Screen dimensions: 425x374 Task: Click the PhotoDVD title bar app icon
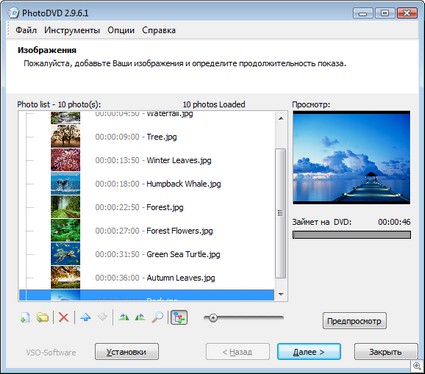(14, 13)
